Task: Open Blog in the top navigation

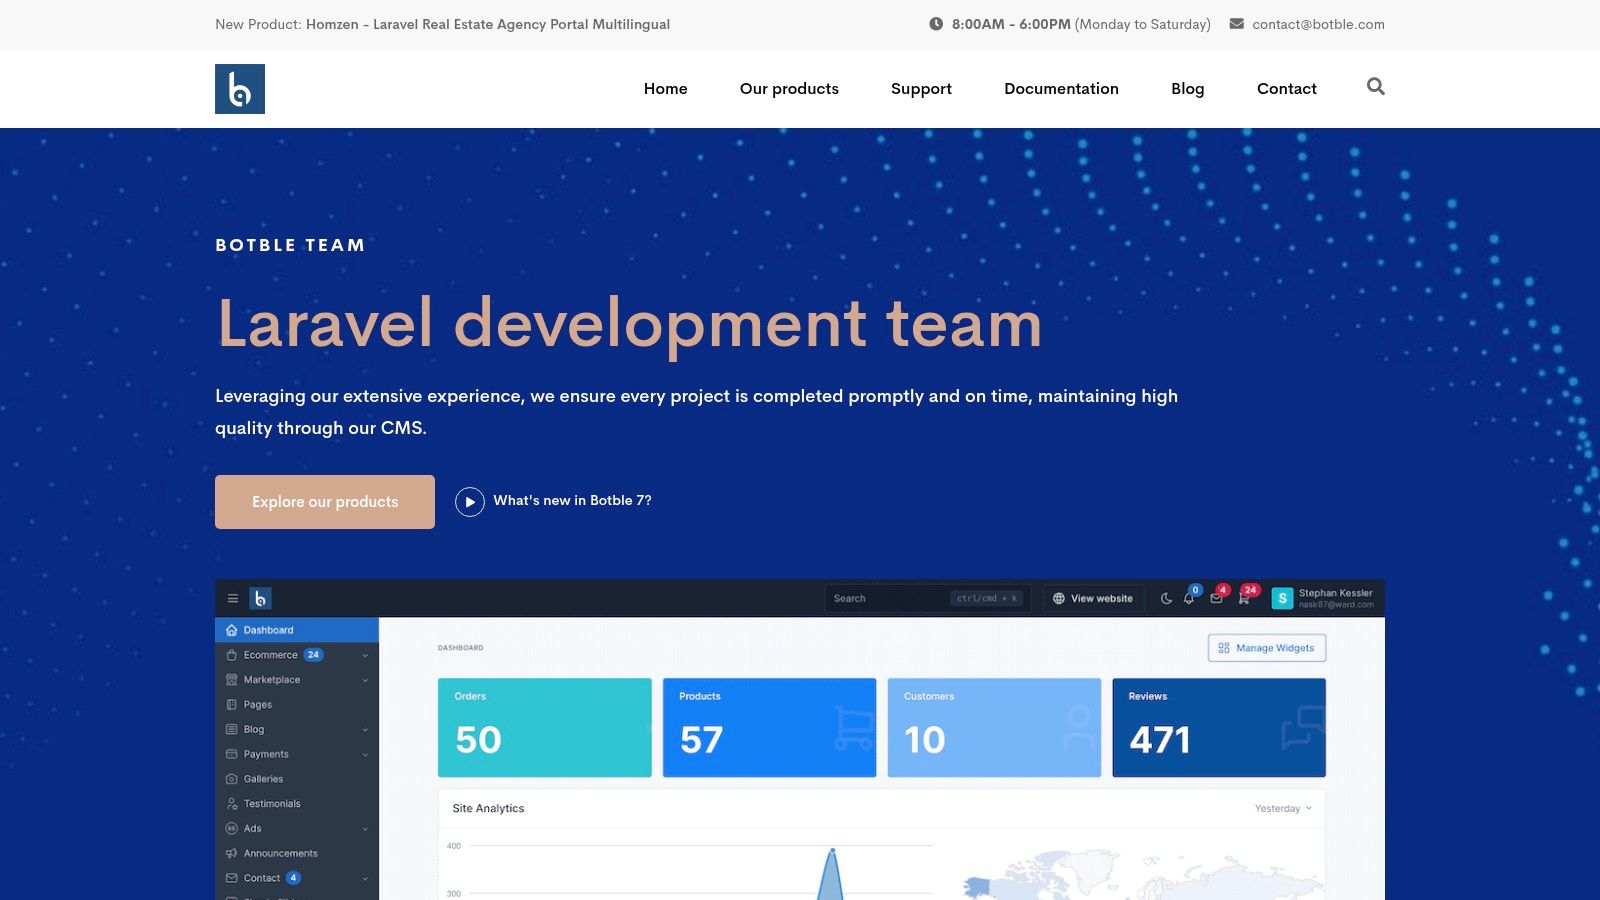Action: (x=1188, y=89)
